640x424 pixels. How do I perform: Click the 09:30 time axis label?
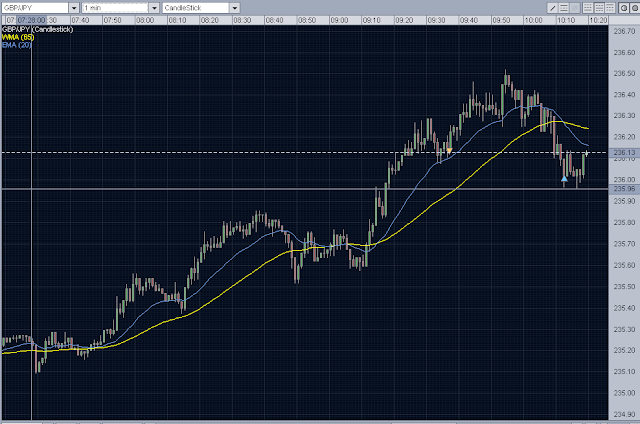[436, 20]
